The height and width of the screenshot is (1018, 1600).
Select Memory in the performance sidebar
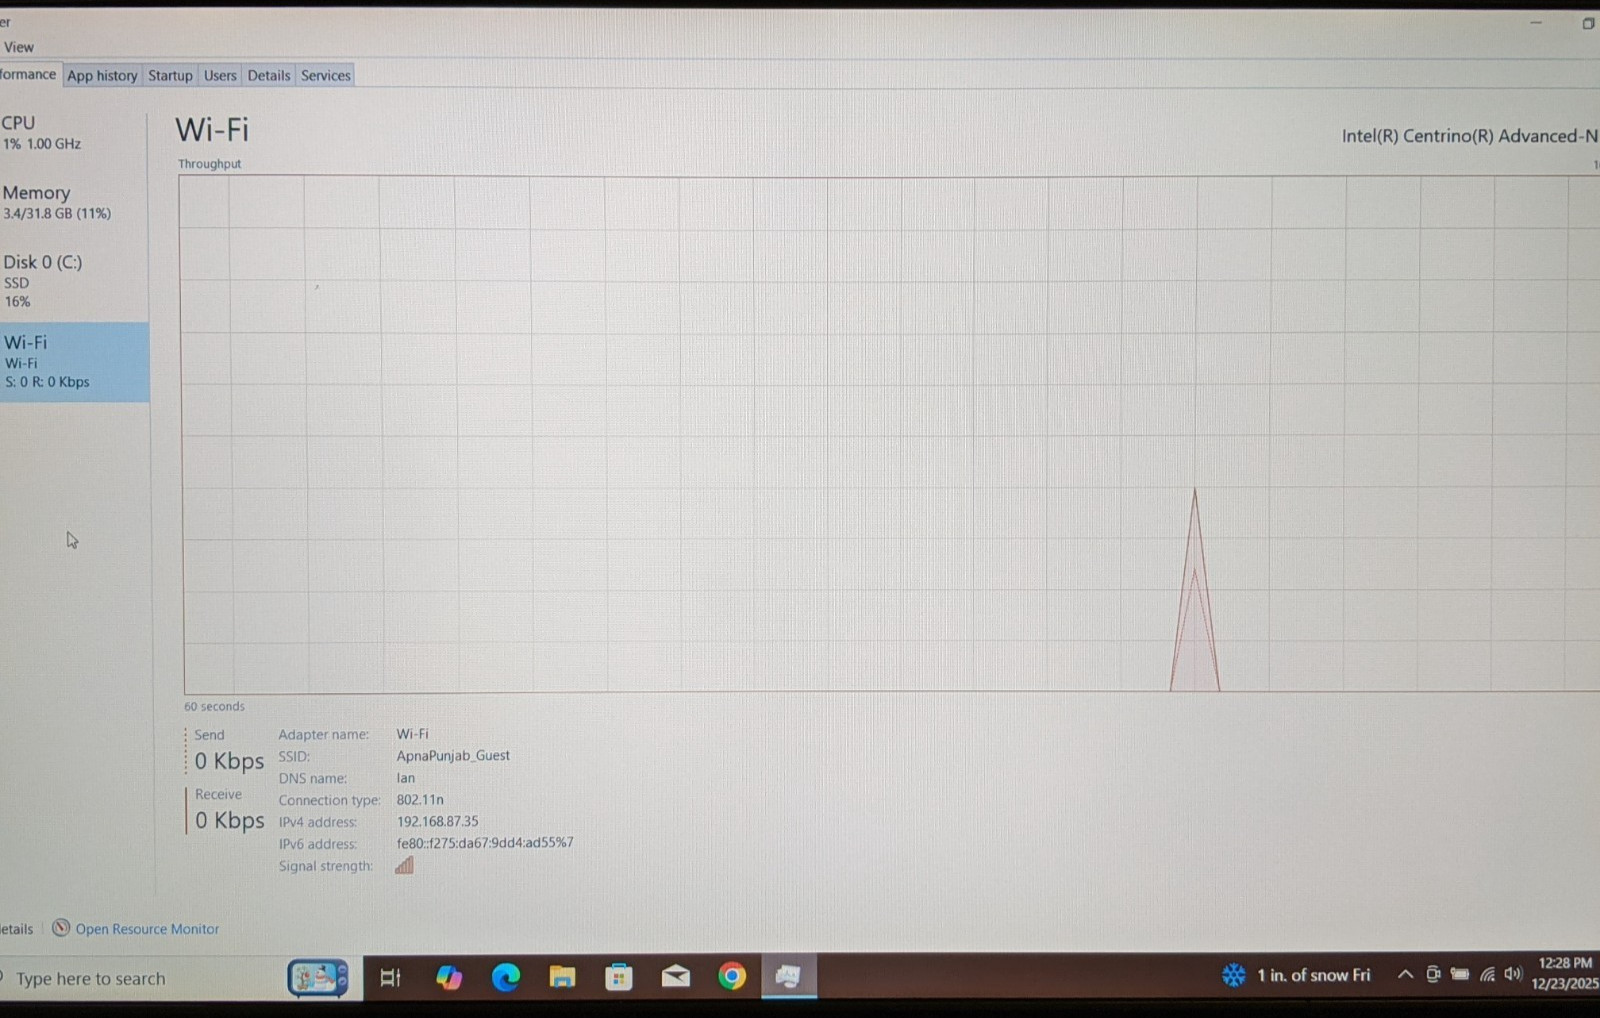pyautogui.click(x=72, y=202)
